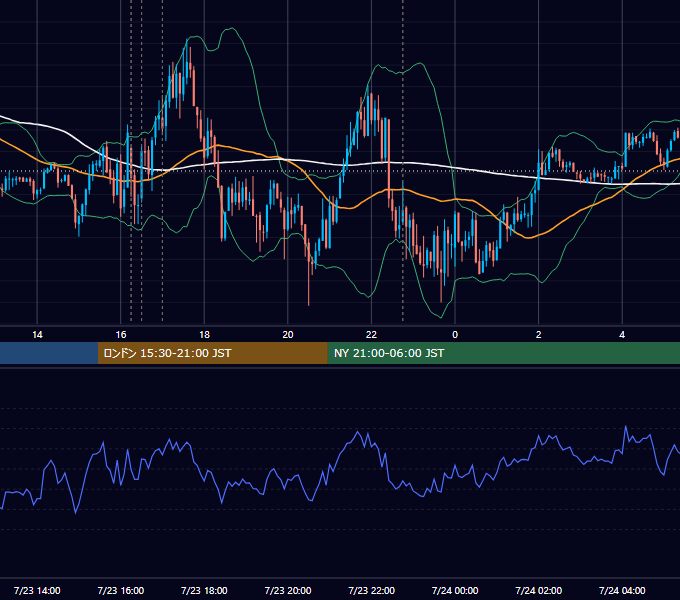The width and height of the screenshot is (680, 600).
Task: Click the 7/23 14:00 date label
Action: (x=37, y=590)
